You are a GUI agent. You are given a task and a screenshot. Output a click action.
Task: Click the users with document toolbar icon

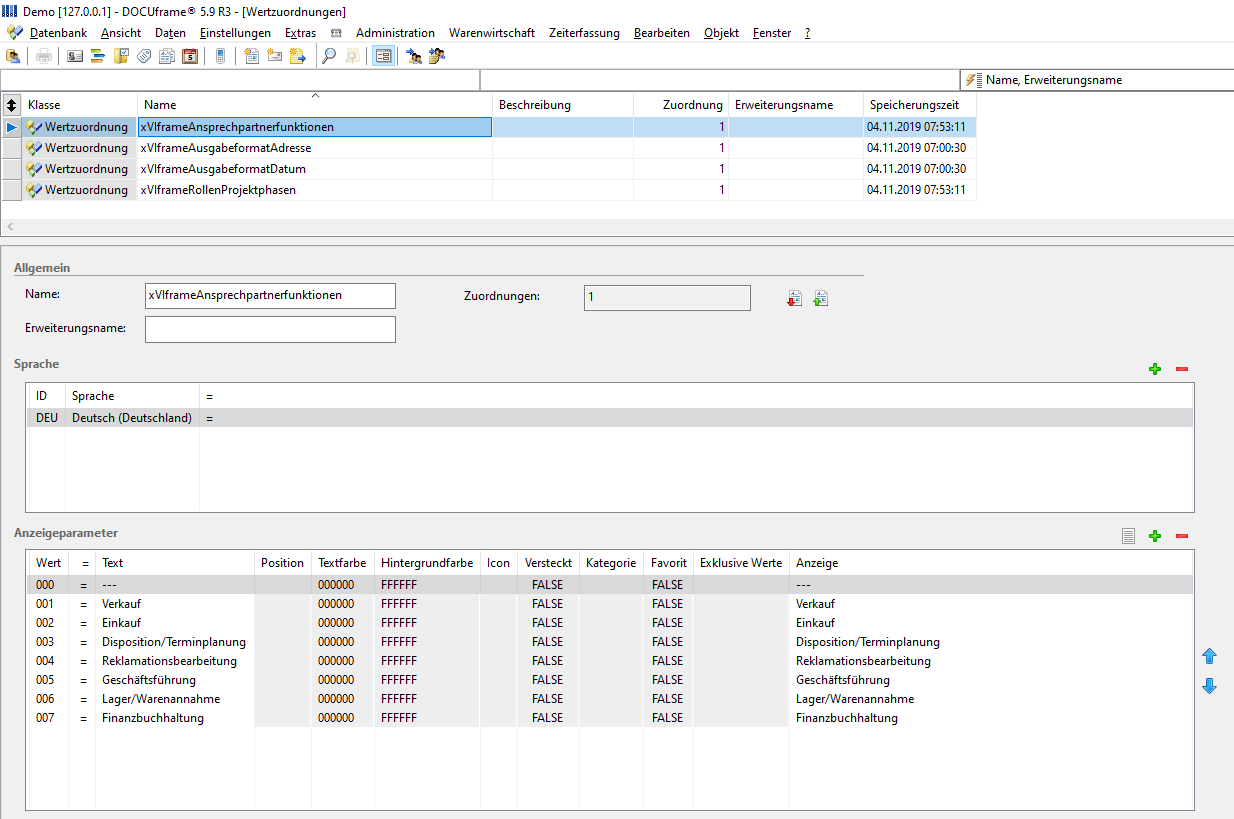(x=437, y=56)
